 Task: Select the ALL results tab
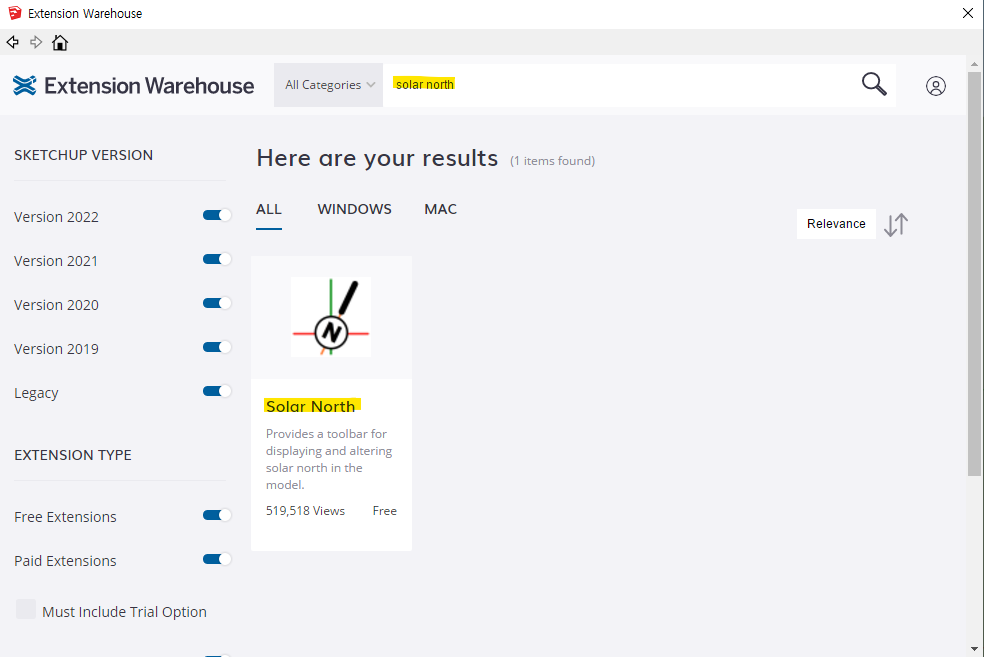point(269,210)
